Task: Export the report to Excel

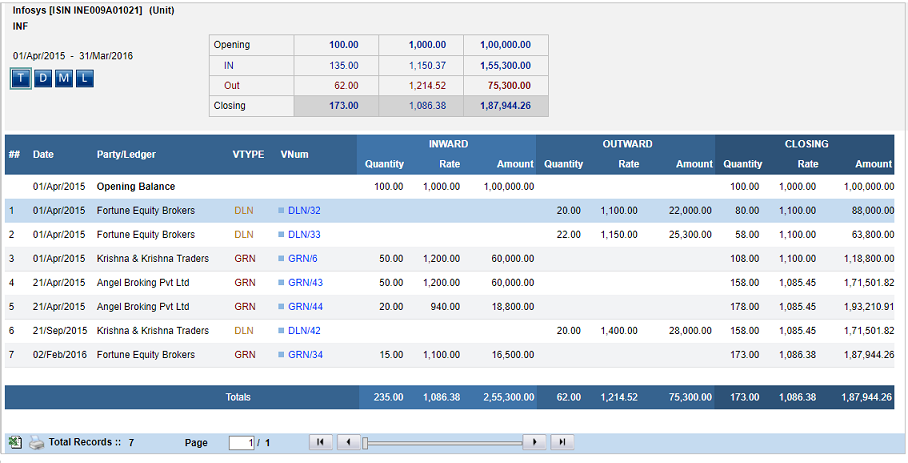Action: (15, 443)
